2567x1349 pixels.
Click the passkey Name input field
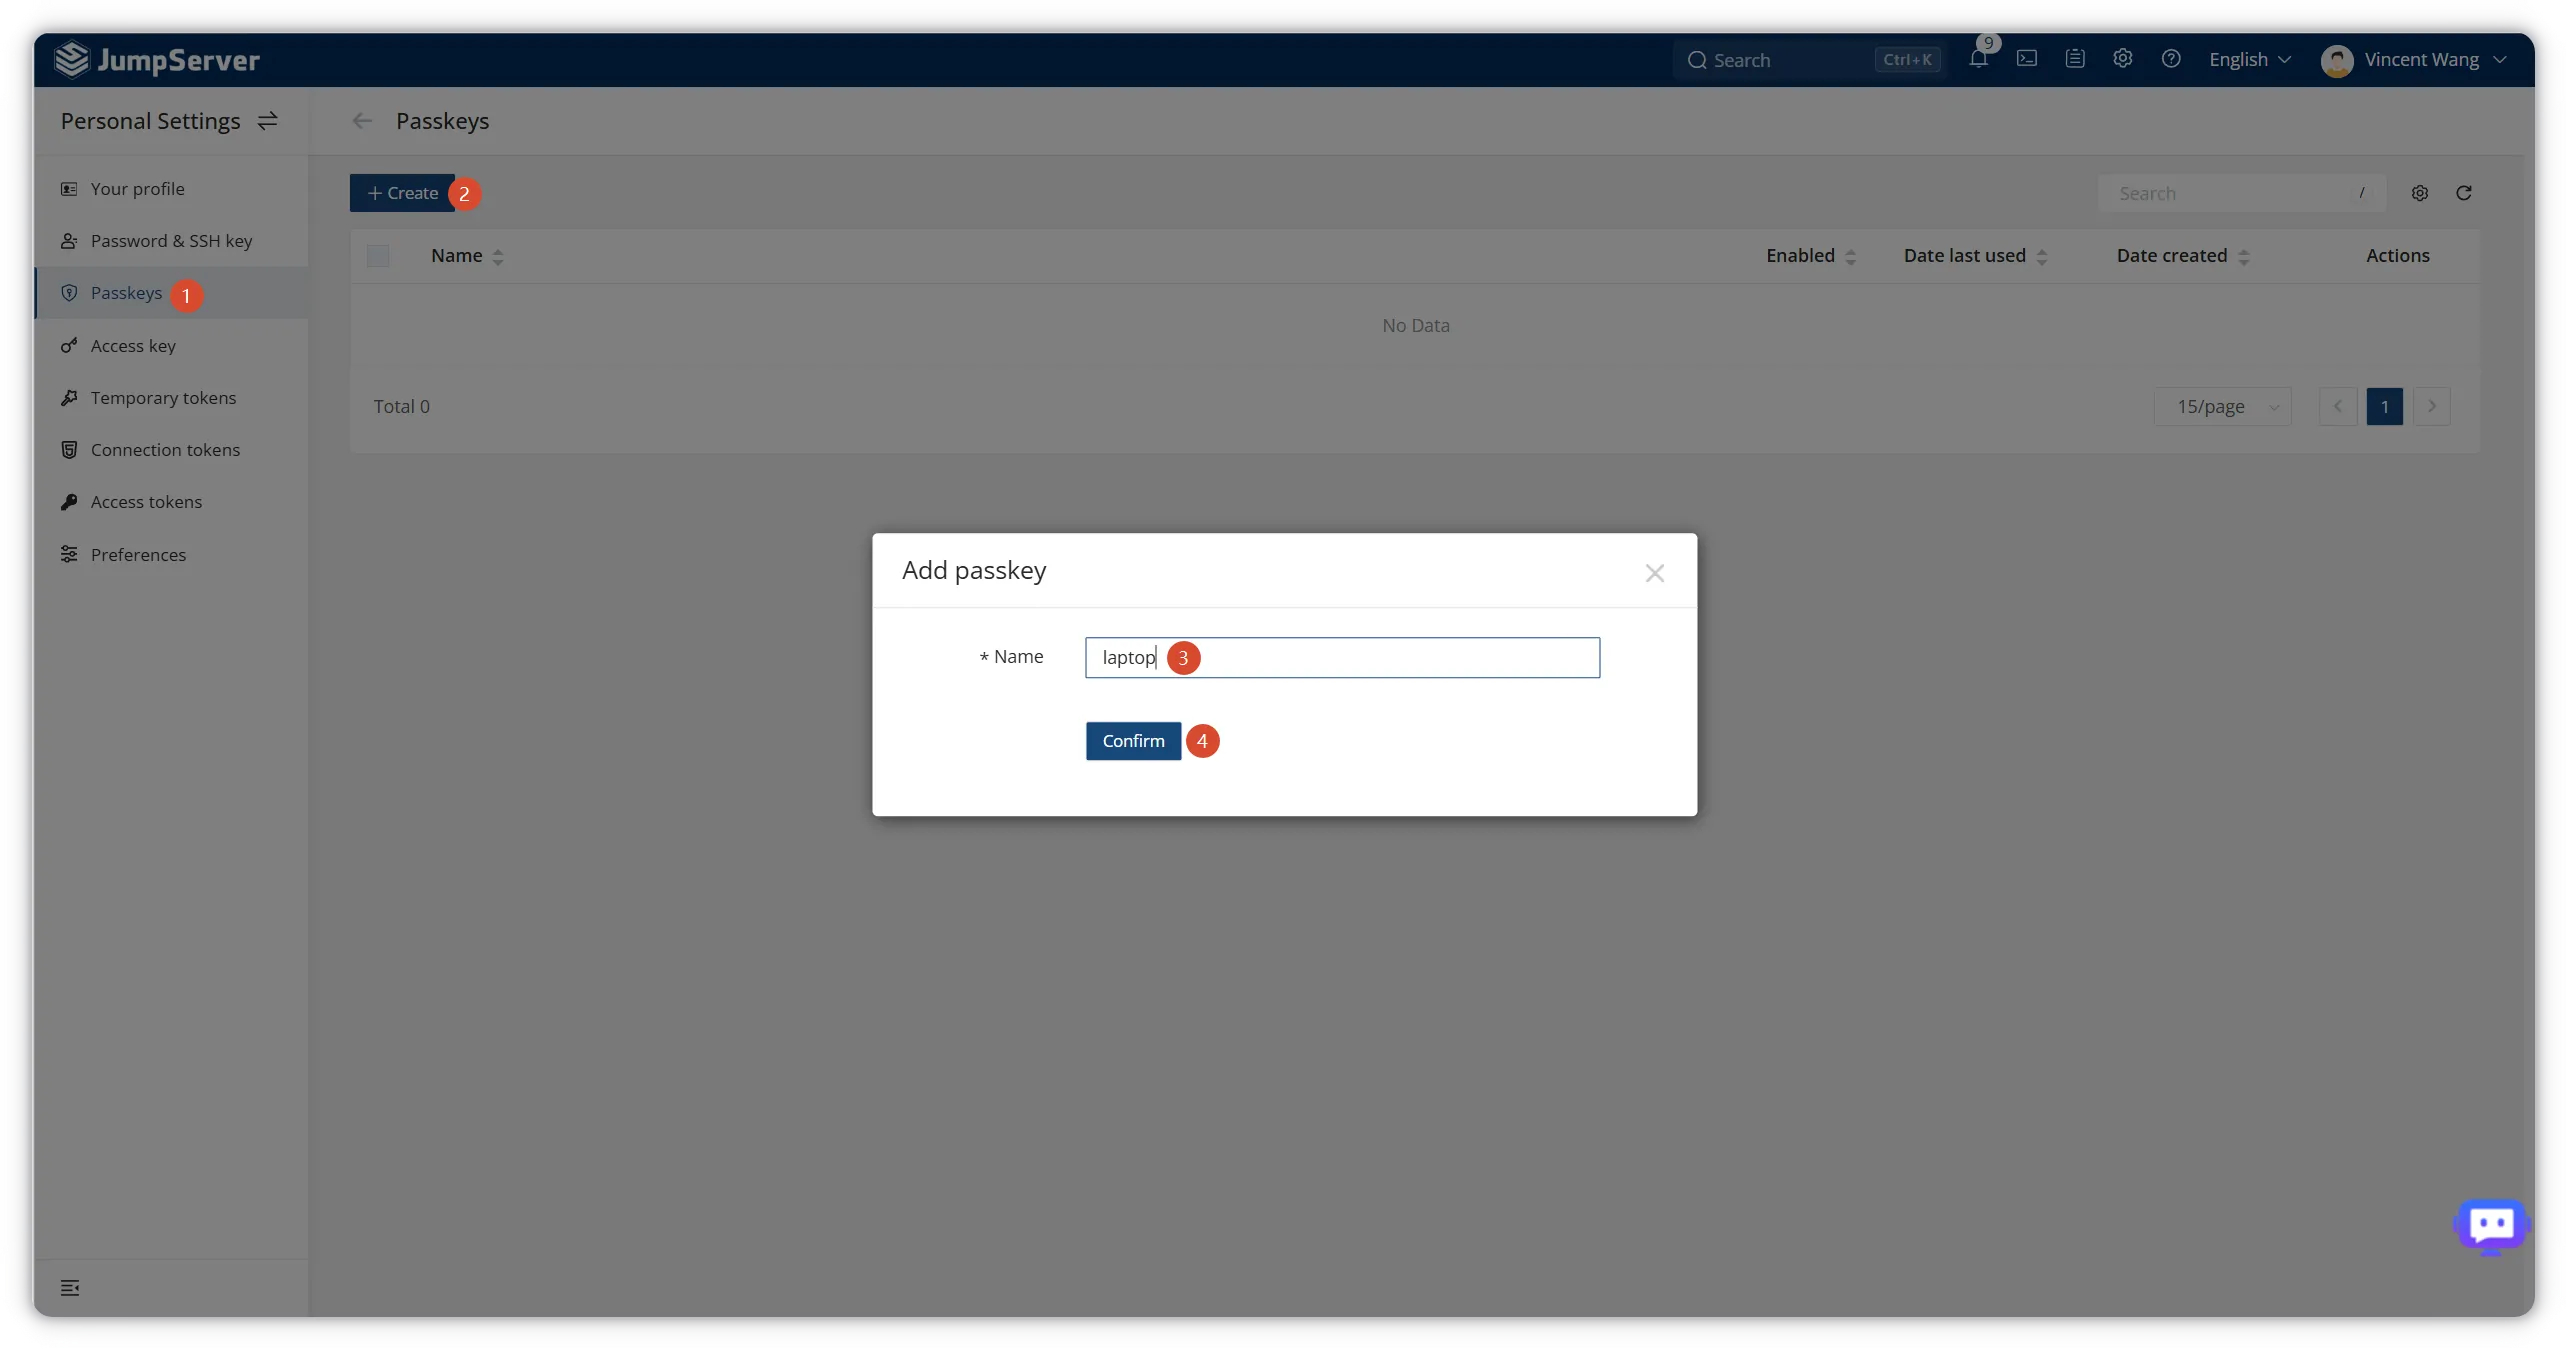pos(1342,658)
